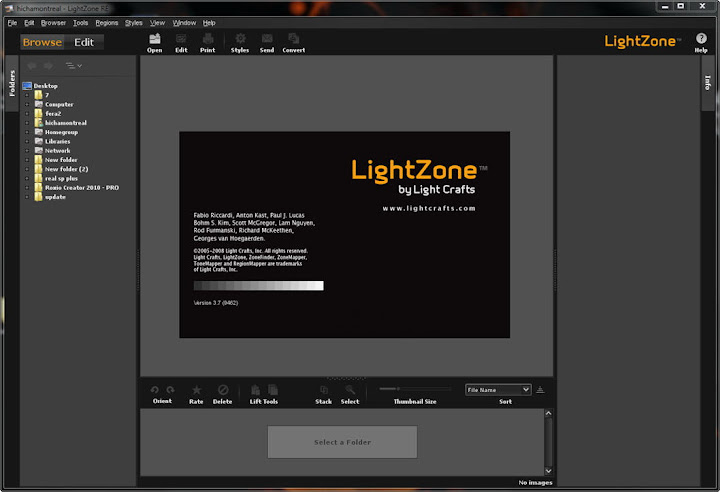Rotate left with Orient counterclockwise arrow
Viewport: 720px width, 492px height.
click(155, 390)
